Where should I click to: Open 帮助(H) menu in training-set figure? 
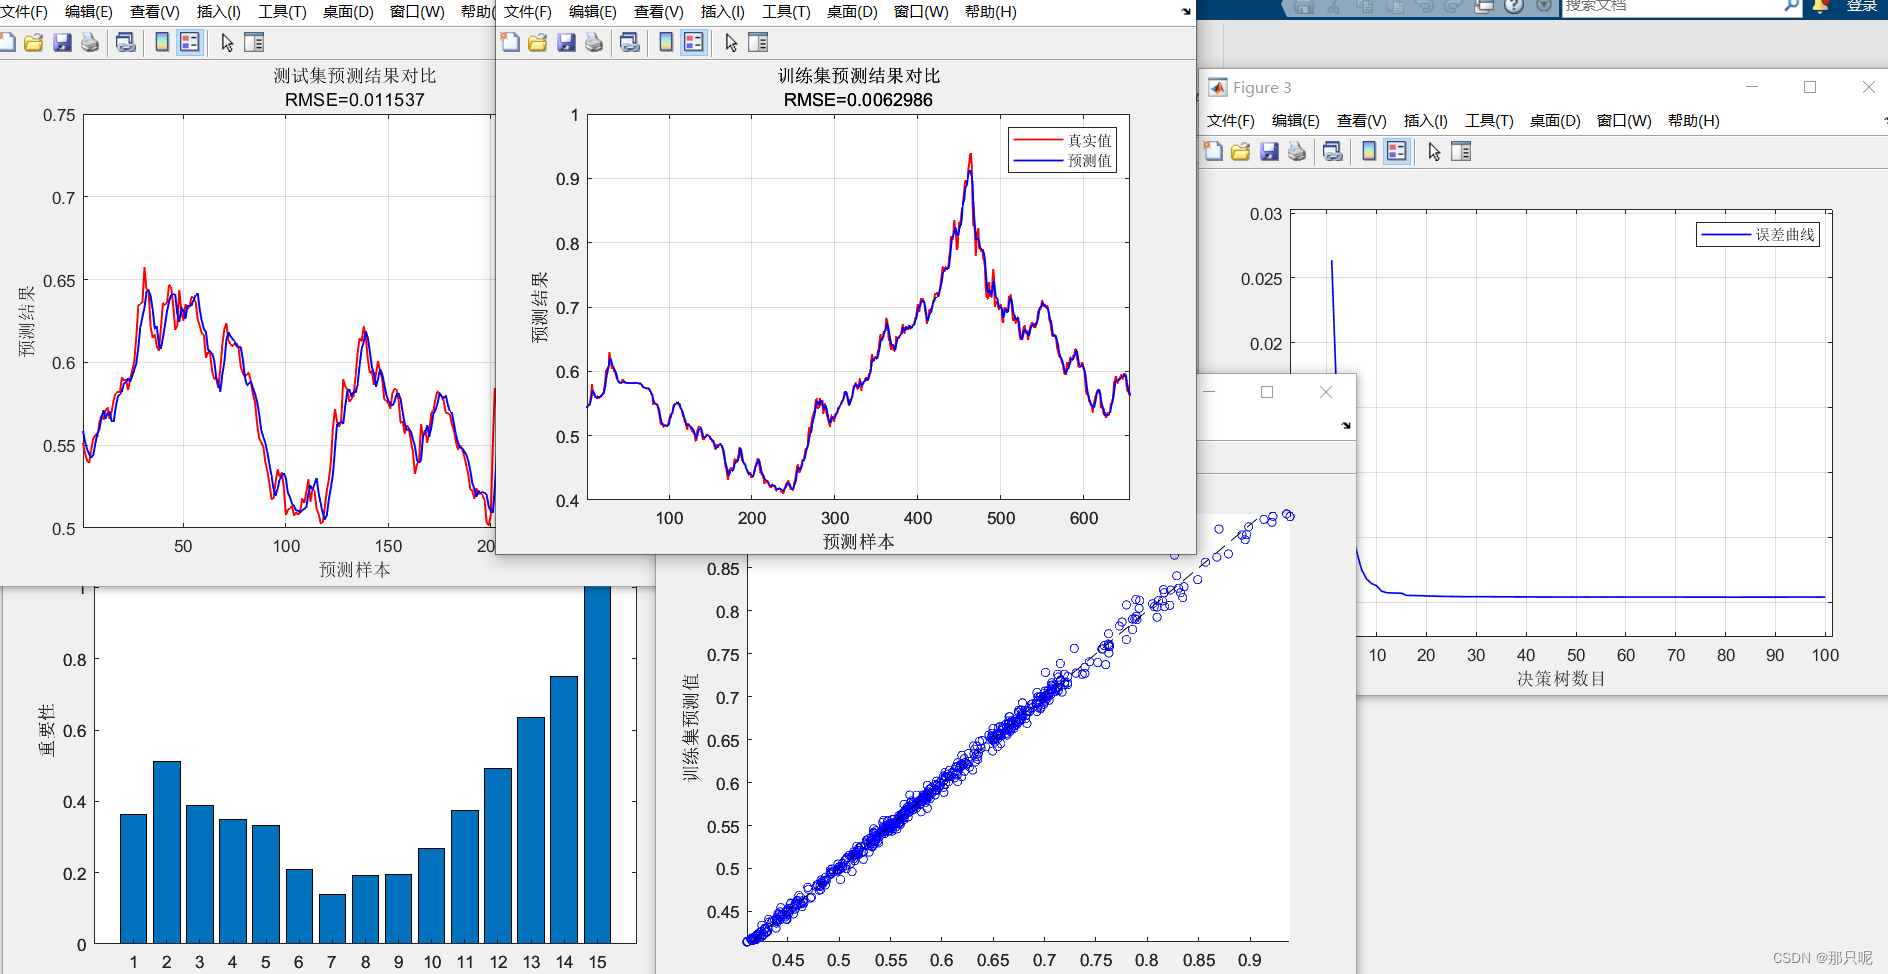[x=990, y=11]
